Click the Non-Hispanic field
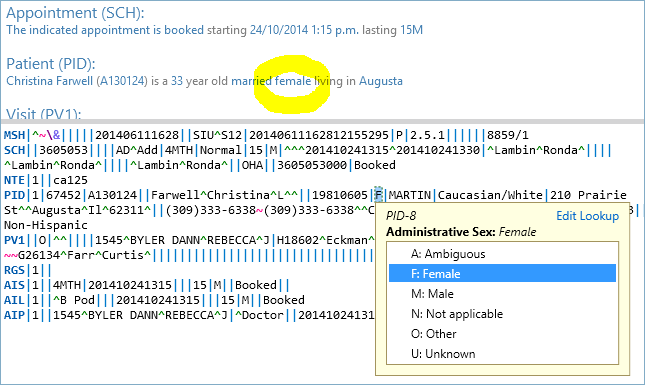This screenshot has height=385, width=645. pyautogui.click(x=46, y=225)
